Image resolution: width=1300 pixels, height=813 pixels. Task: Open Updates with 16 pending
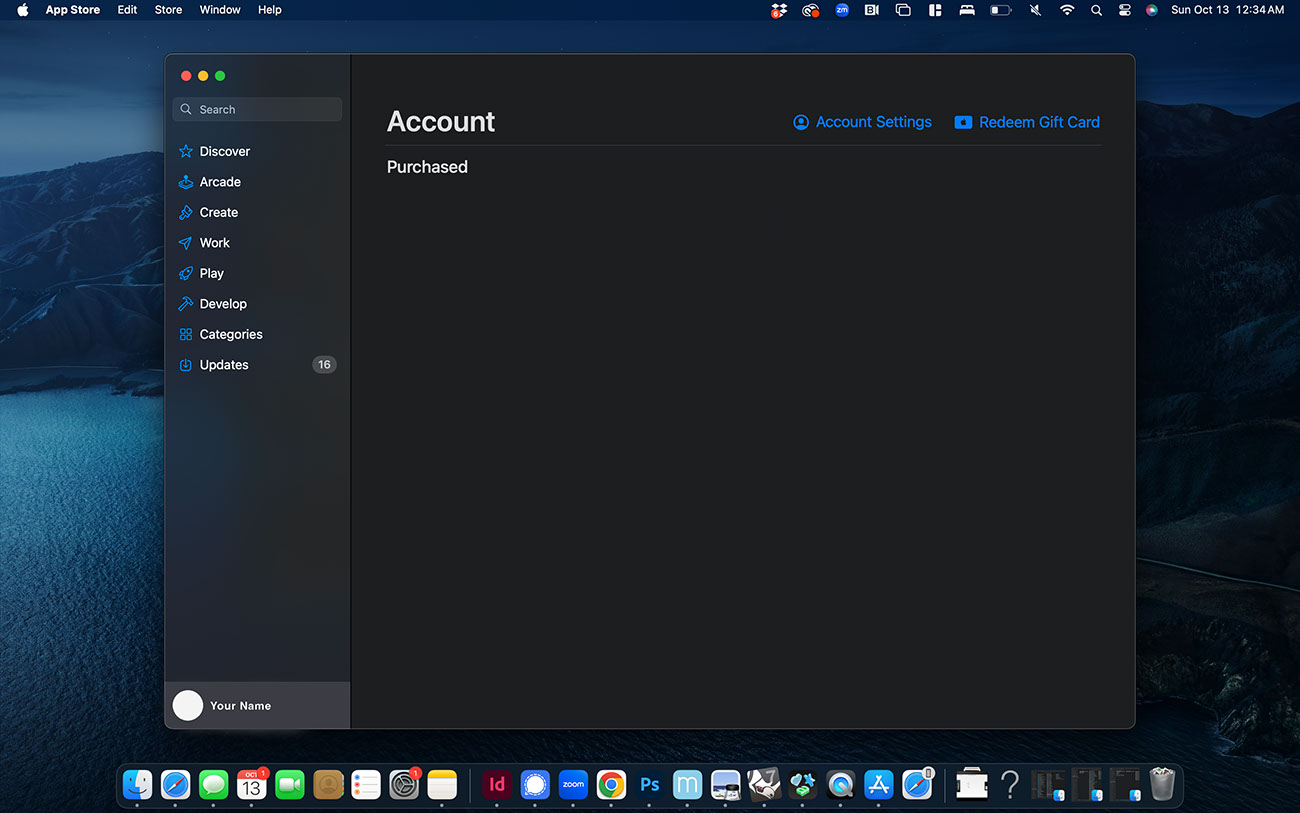[224, 365]
